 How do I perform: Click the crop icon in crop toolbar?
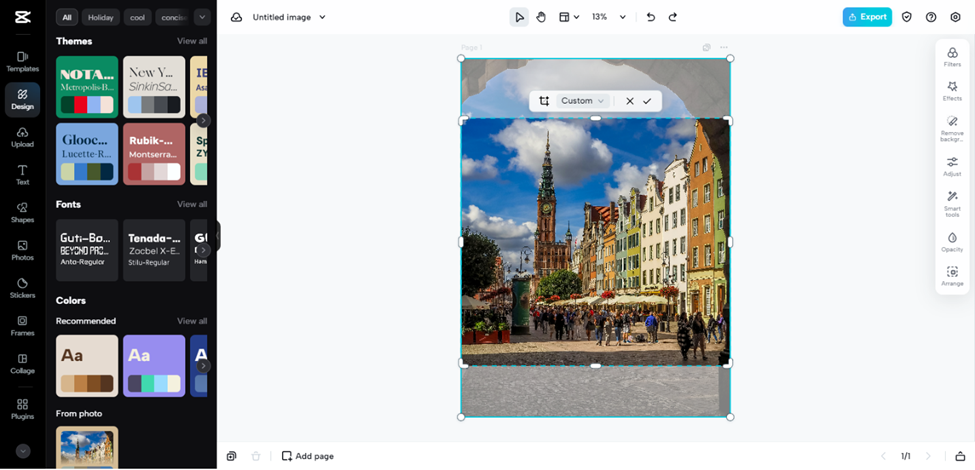click(x=544, y=101)
